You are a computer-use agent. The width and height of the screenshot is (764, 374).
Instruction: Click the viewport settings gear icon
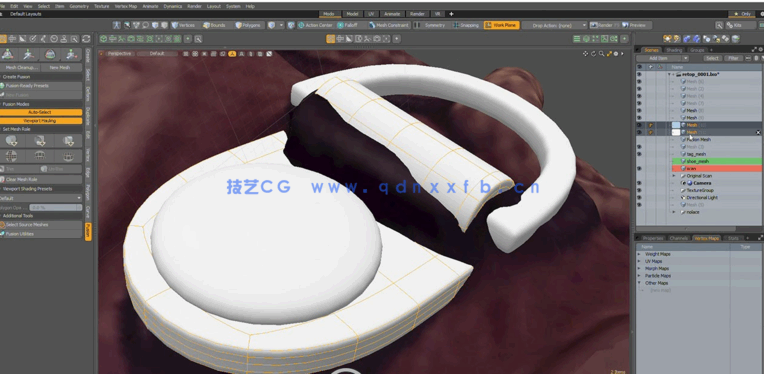pyautogui.click(x=616, y=54)
